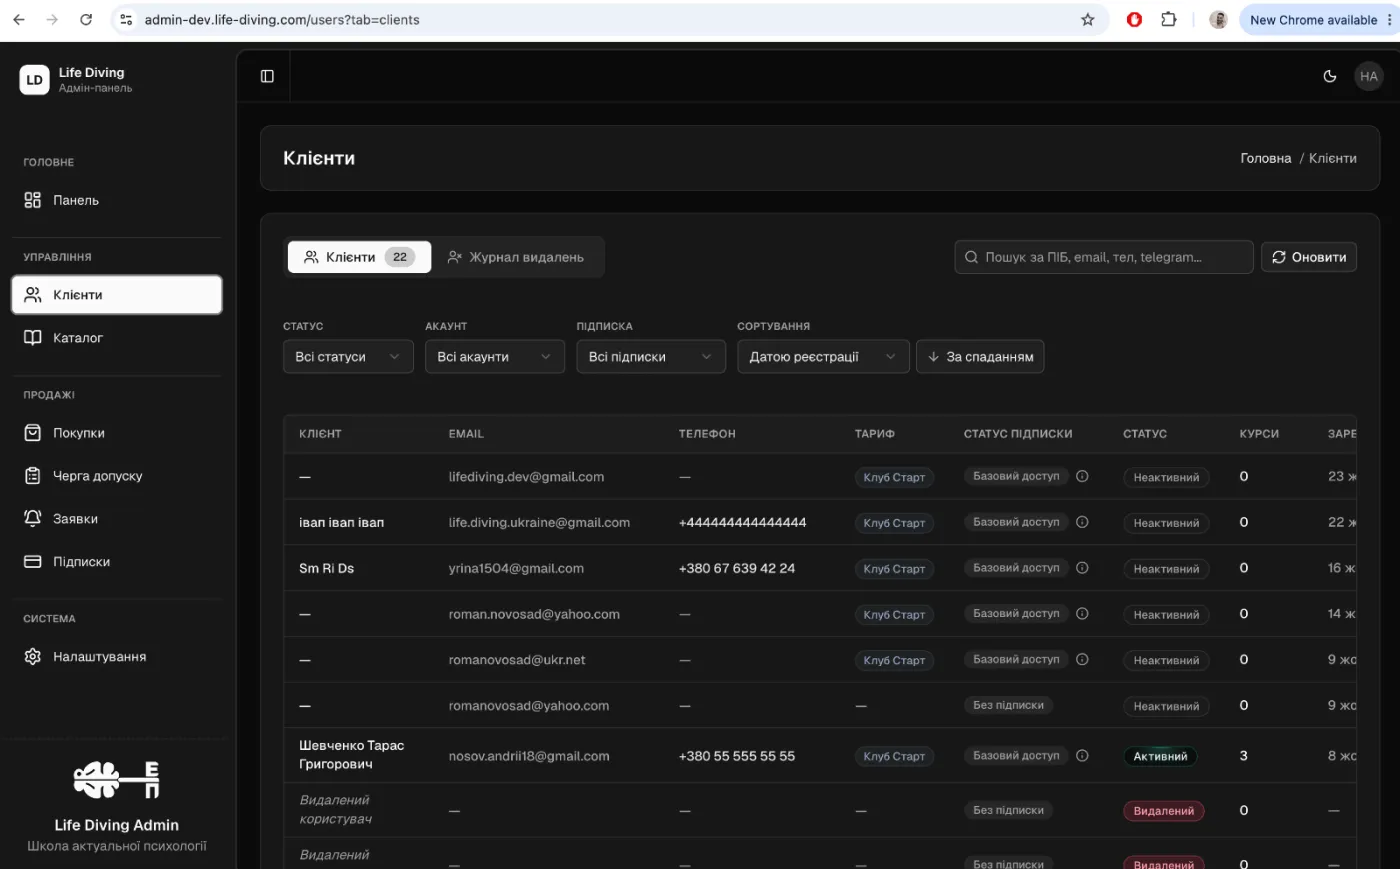Open Підписки in the sidebar
The image size is (1400, 869).
tap(116, 562)
